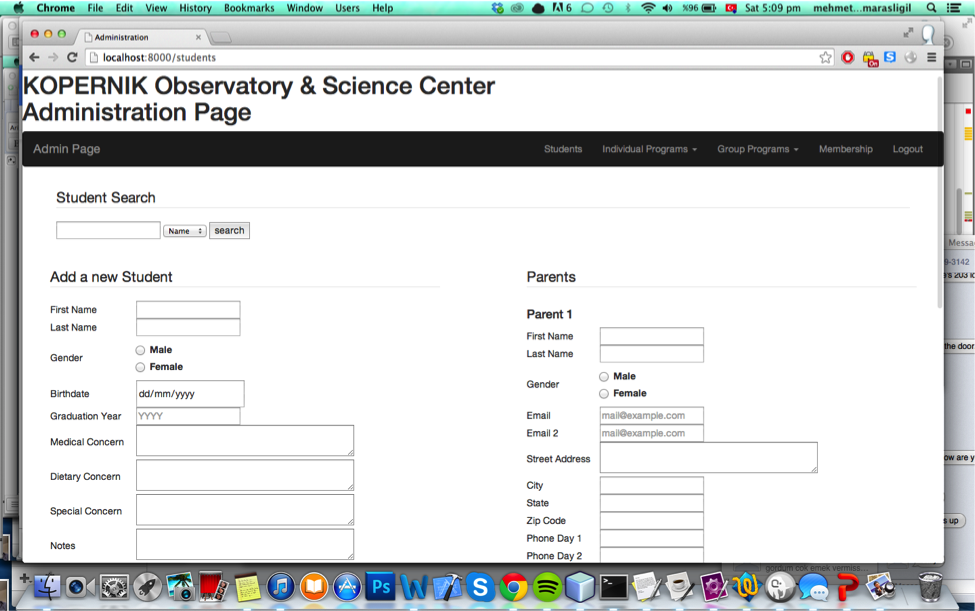The image size is (975, 611).
Task: Launch Spotify from the dock
Action: [547, 587]
